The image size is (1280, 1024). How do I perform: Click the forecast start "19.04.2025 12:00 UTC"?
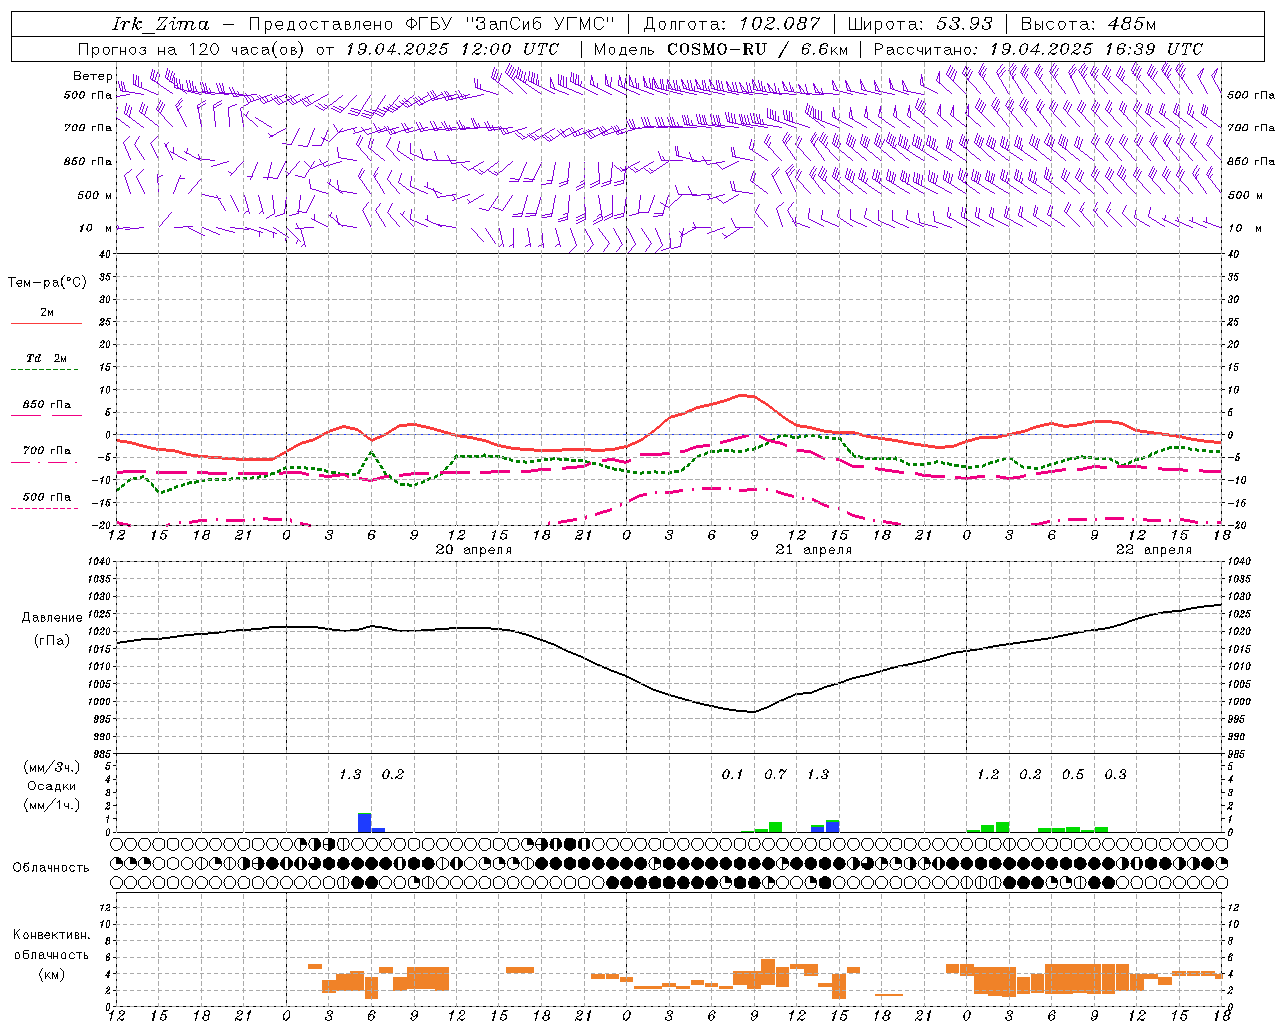point(452,49)
